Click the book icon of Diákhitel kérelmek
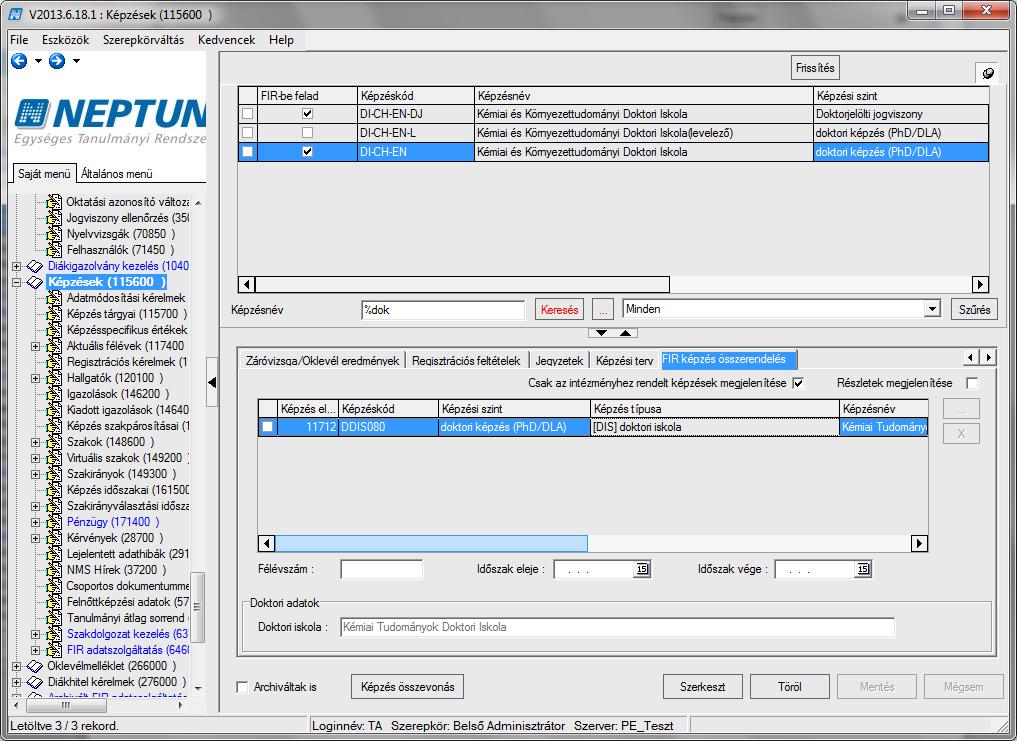This screenshot has height=741, width=1017. pos(35,682)
